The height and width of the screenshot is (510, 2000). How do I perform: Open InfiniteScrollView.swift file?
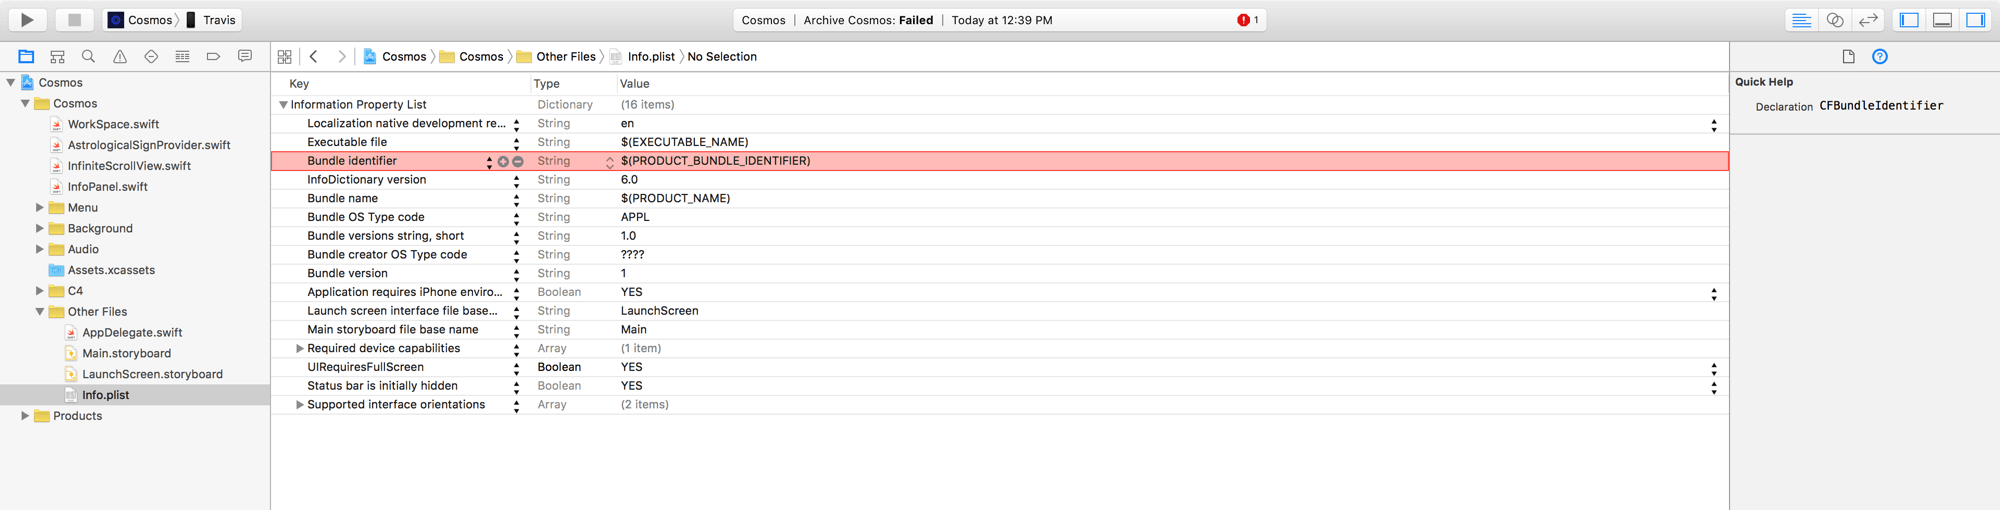pyautogui.click(x=129, y=166)
